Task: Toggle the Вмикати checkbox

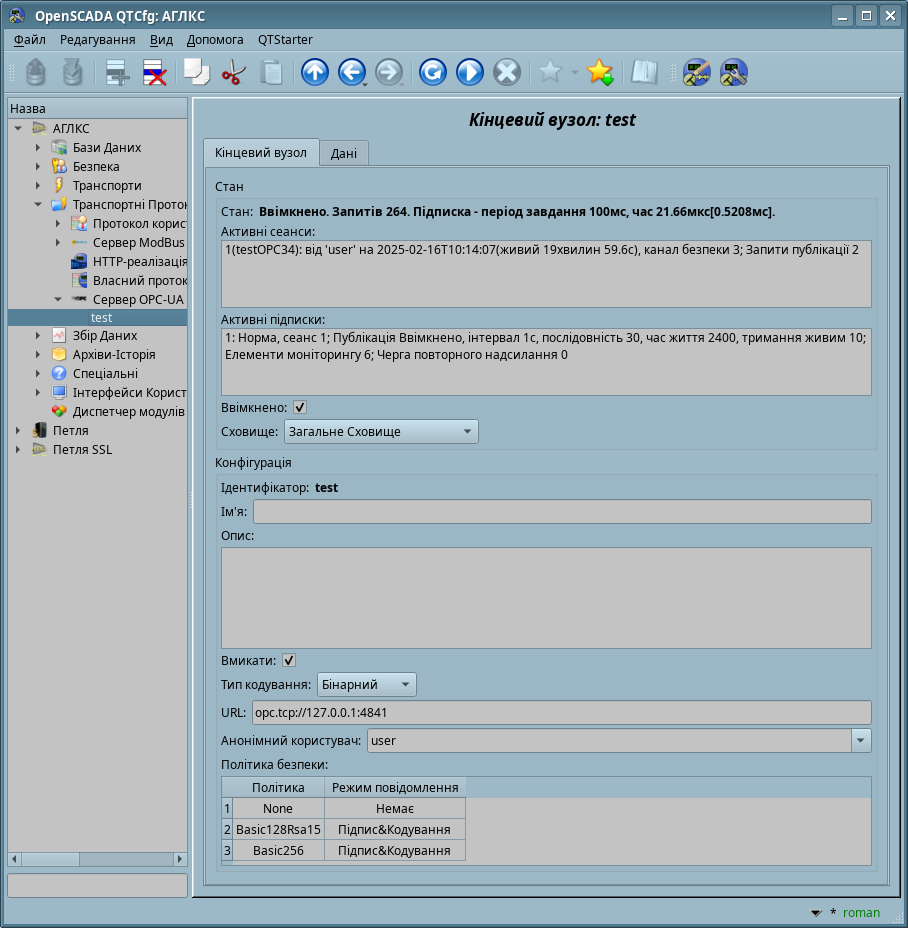Action: click(x=289, y=660)
